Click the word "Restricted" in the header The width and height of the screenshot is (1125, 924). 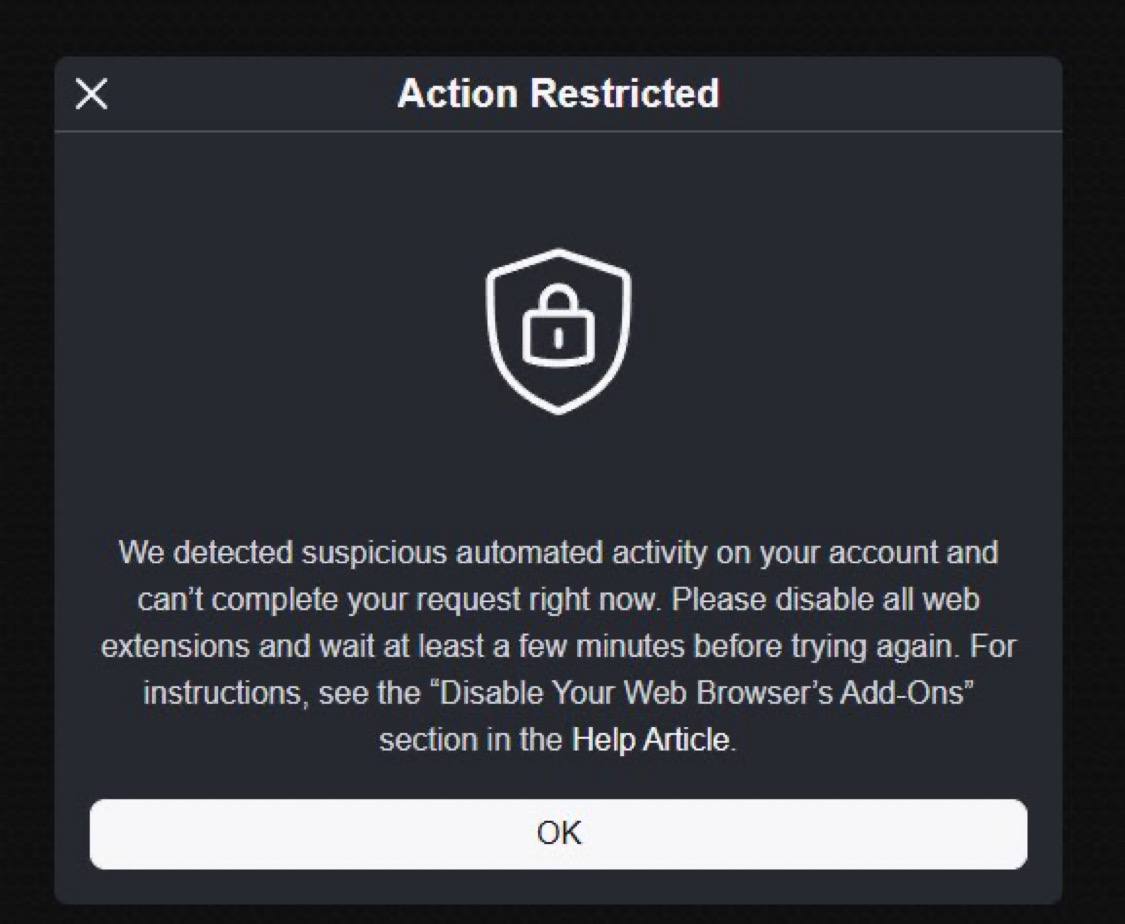[624, 94]
